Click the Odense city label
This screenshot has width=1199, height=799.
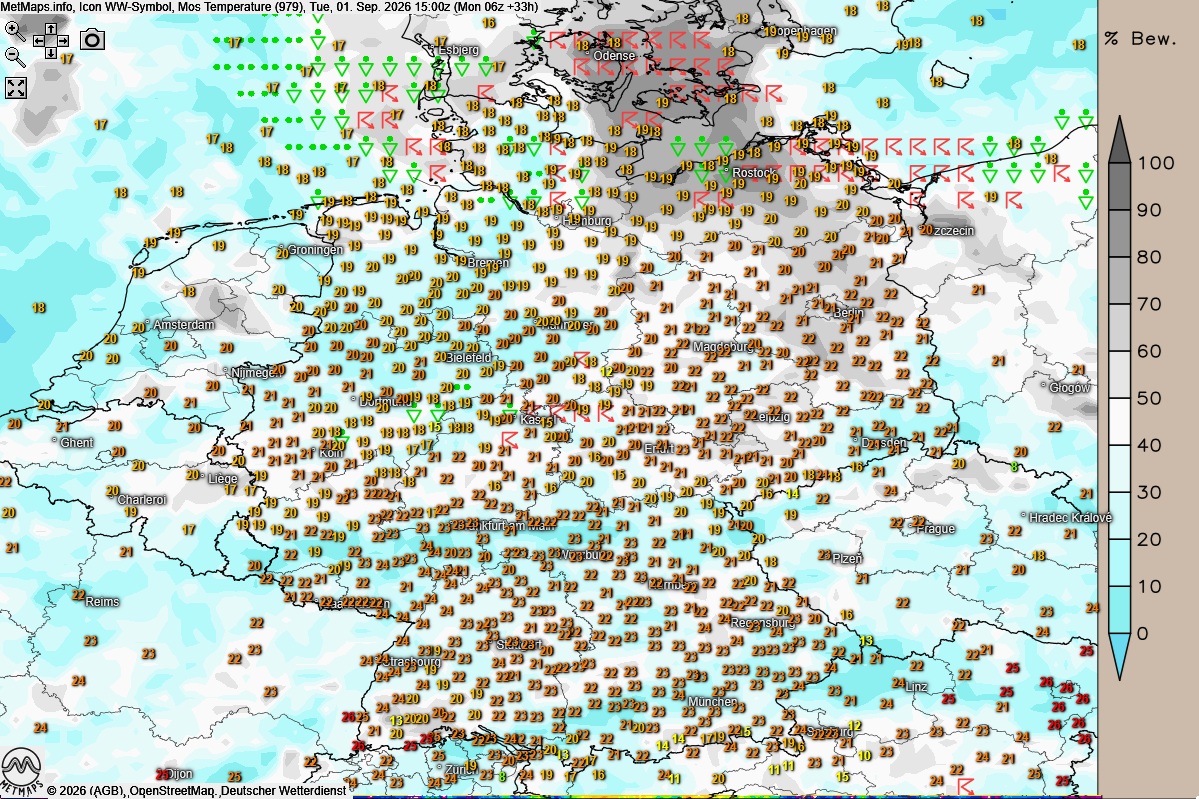click(x=614, y=56)
